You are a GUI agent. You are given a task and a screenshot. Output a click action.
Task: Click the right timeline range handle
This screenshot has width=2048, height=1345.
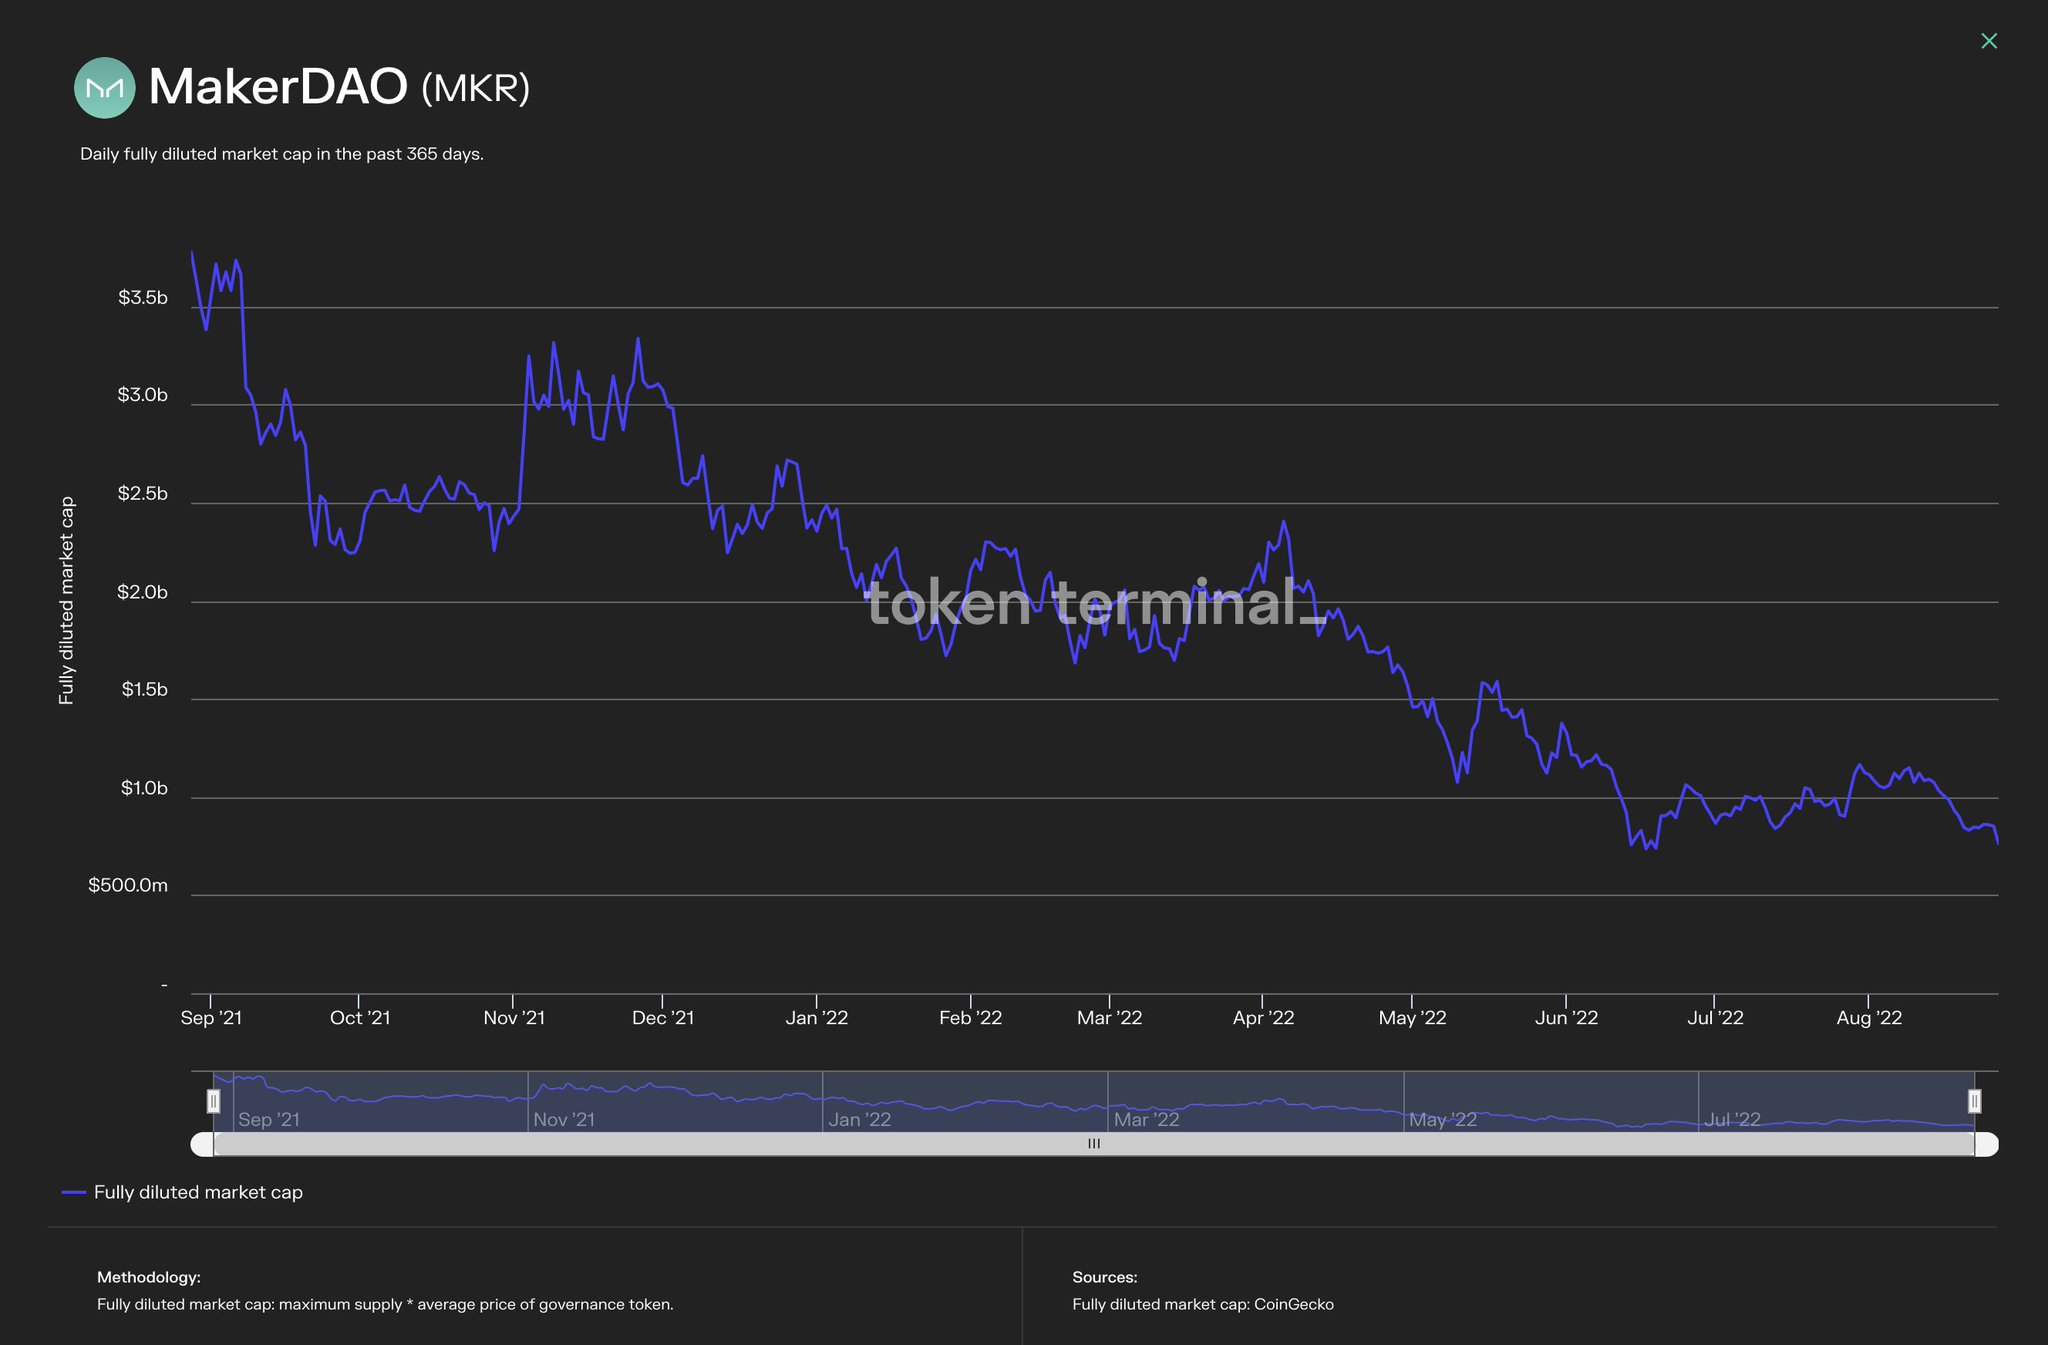(x=1974, y=1101)
